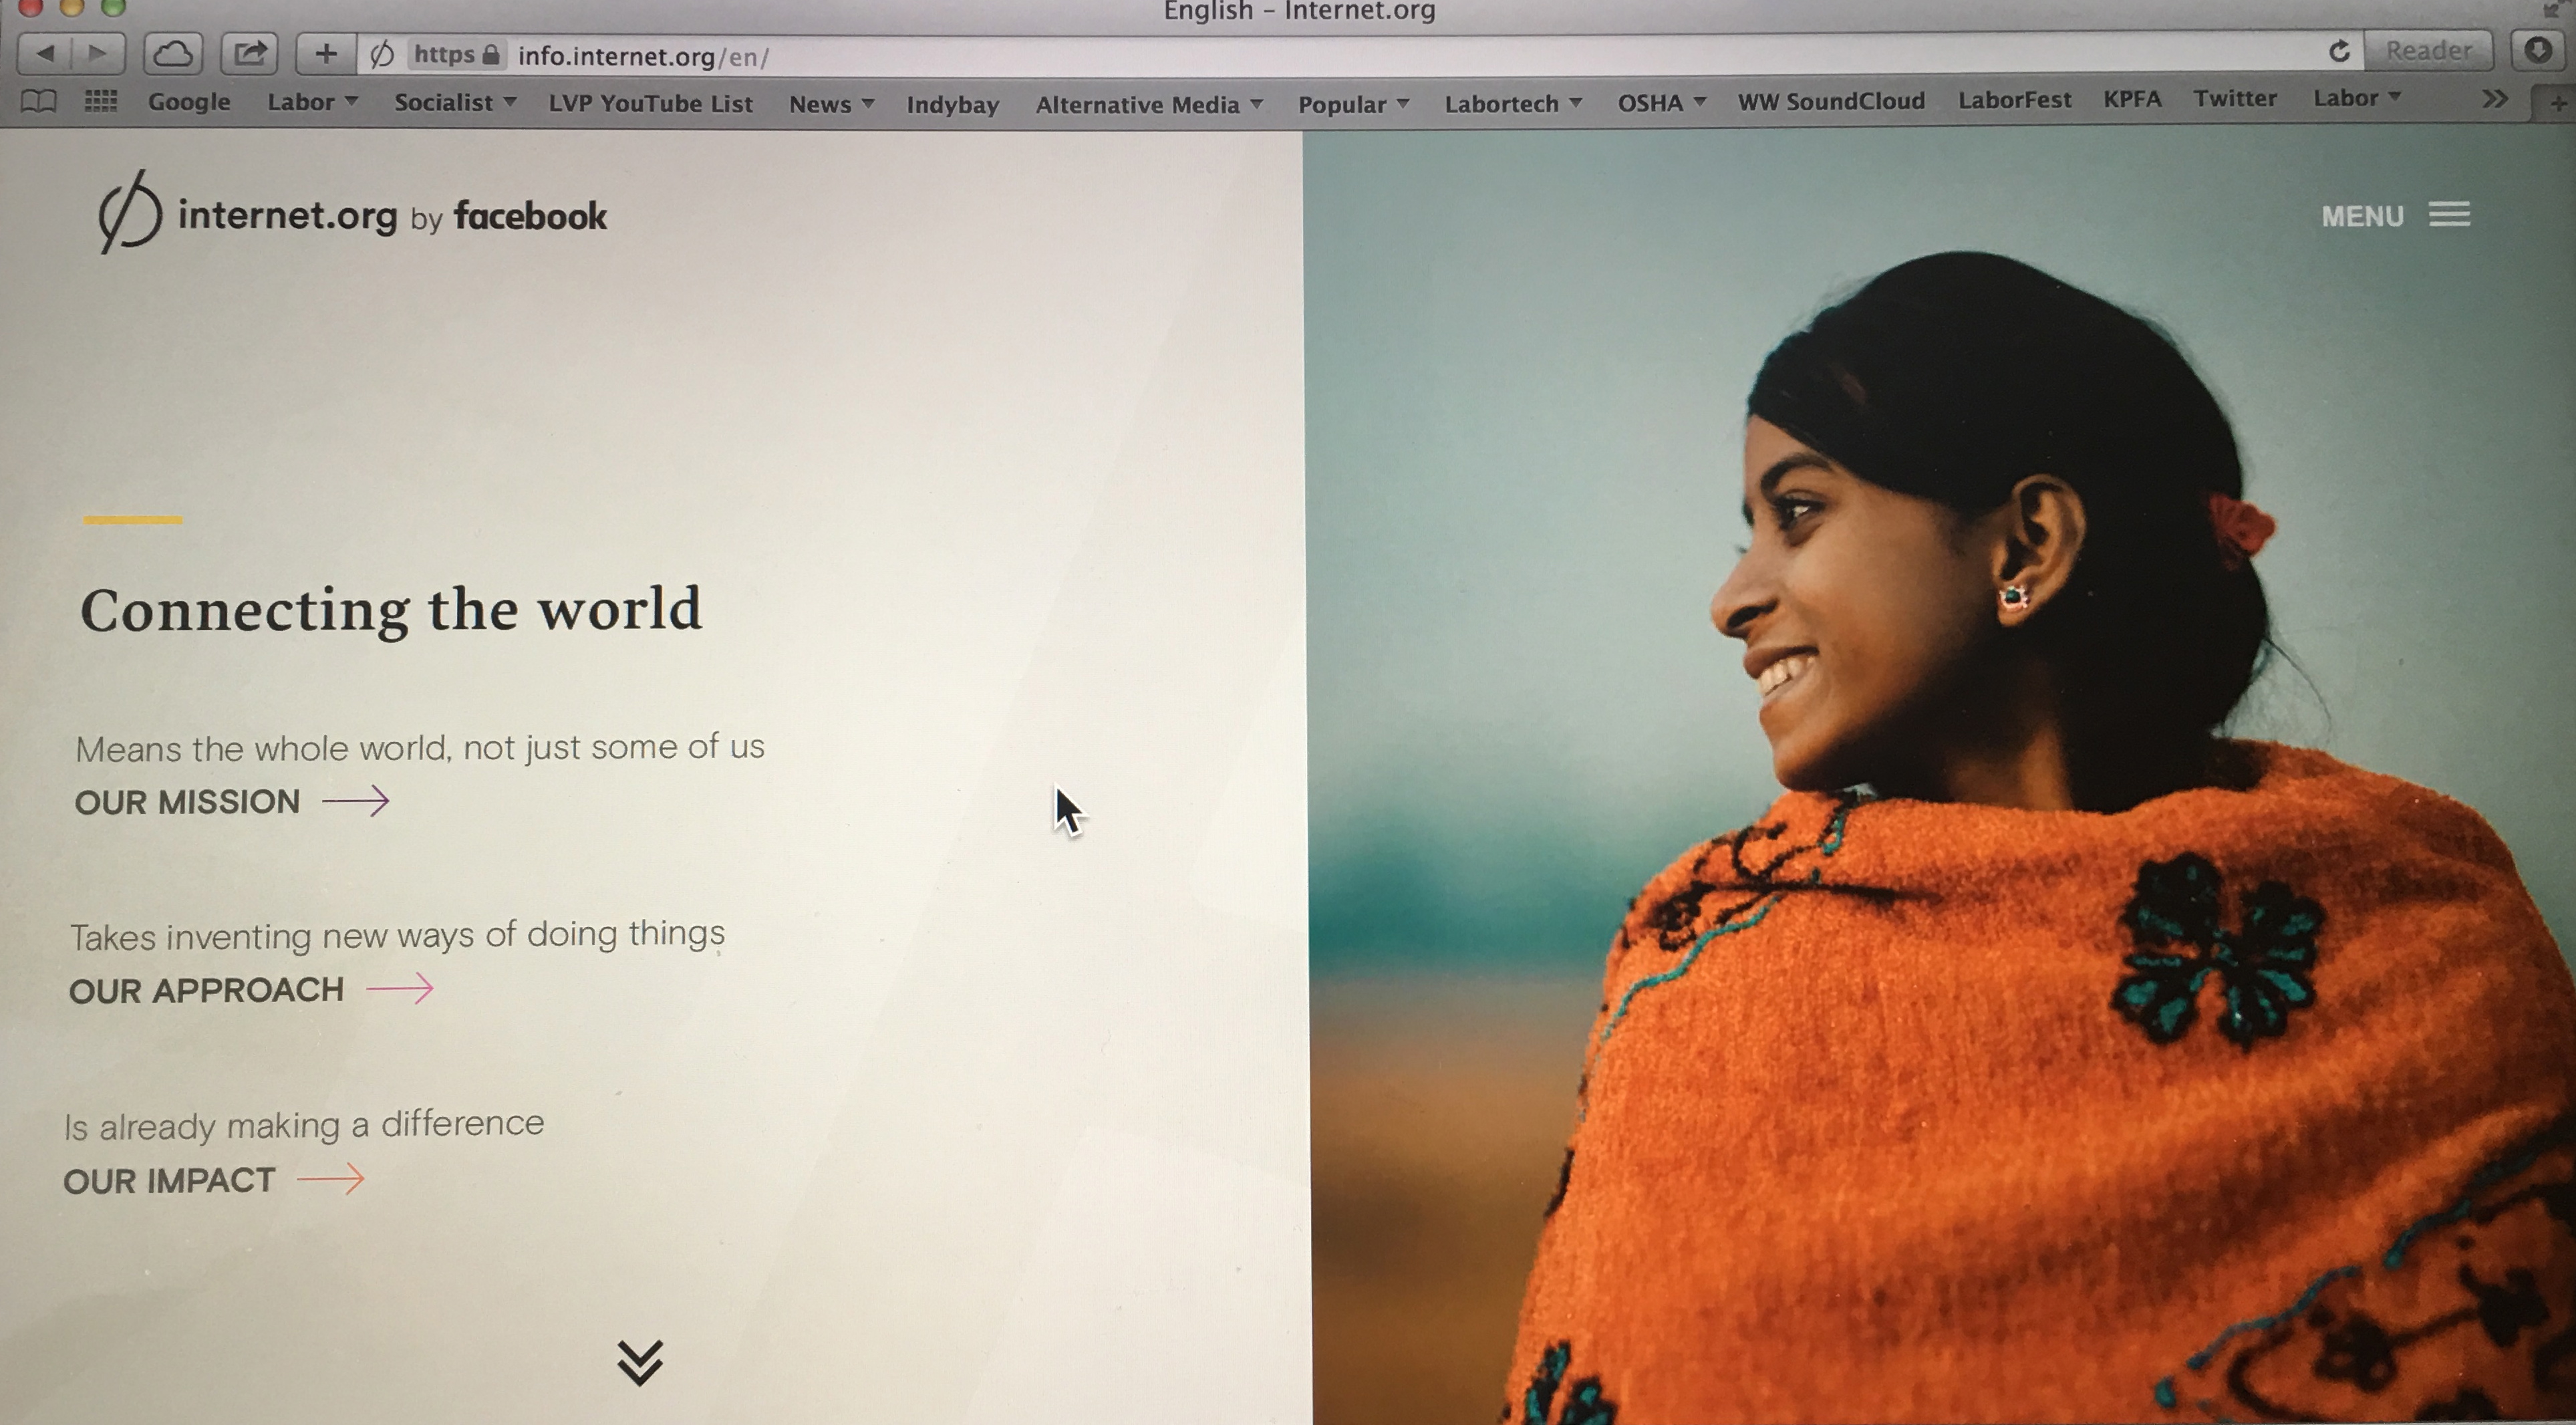This screenshot has width=2576, height=1425.
Task: Open the OSHA bookmarks dropdown
Action: click(x=1661, y=103)
